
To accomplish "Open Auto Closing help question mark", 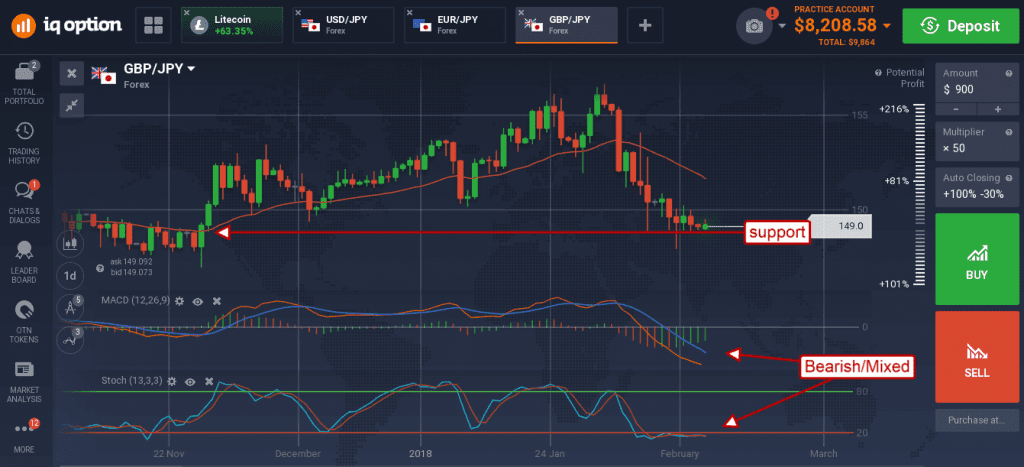I will 1010,178.
